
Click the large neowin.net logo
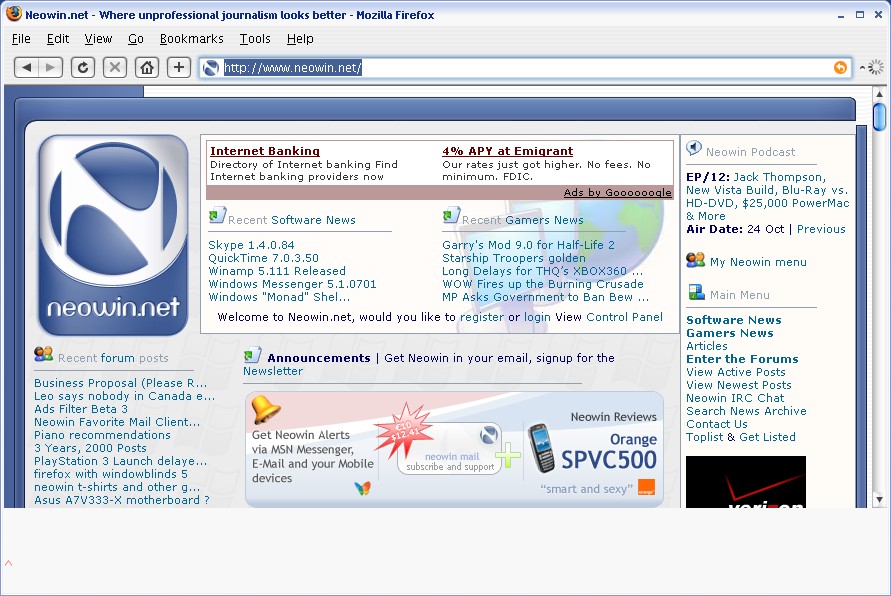pos(113,235)
